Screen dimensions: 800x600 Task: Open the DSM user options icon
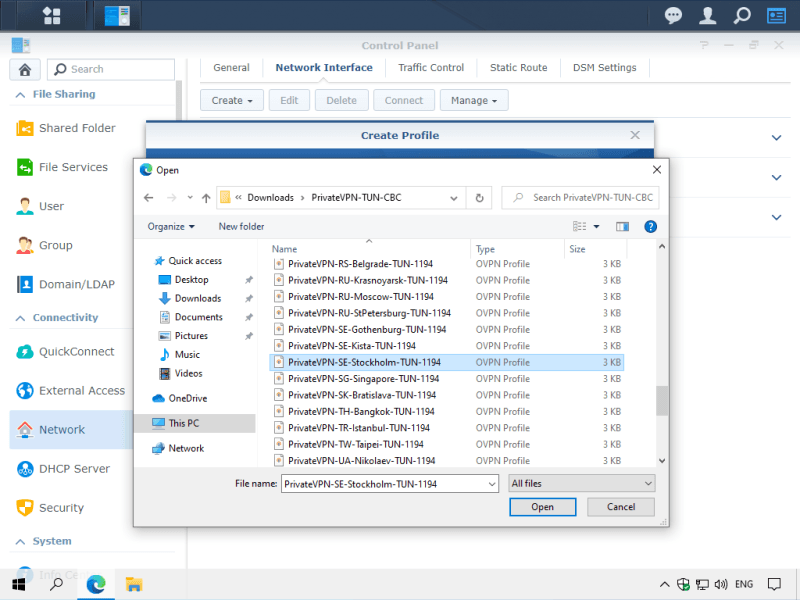point(708,16)
